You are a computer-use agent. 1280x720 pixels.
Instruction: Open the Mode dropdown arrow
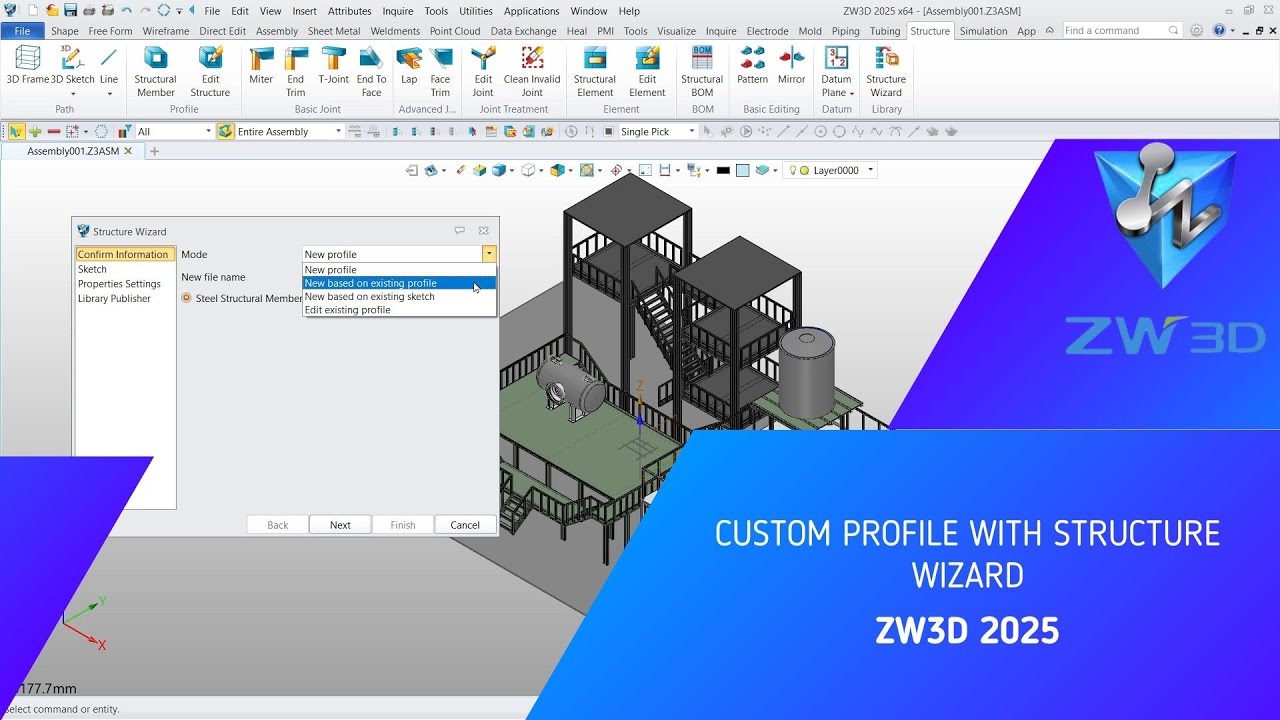[489, 254]
